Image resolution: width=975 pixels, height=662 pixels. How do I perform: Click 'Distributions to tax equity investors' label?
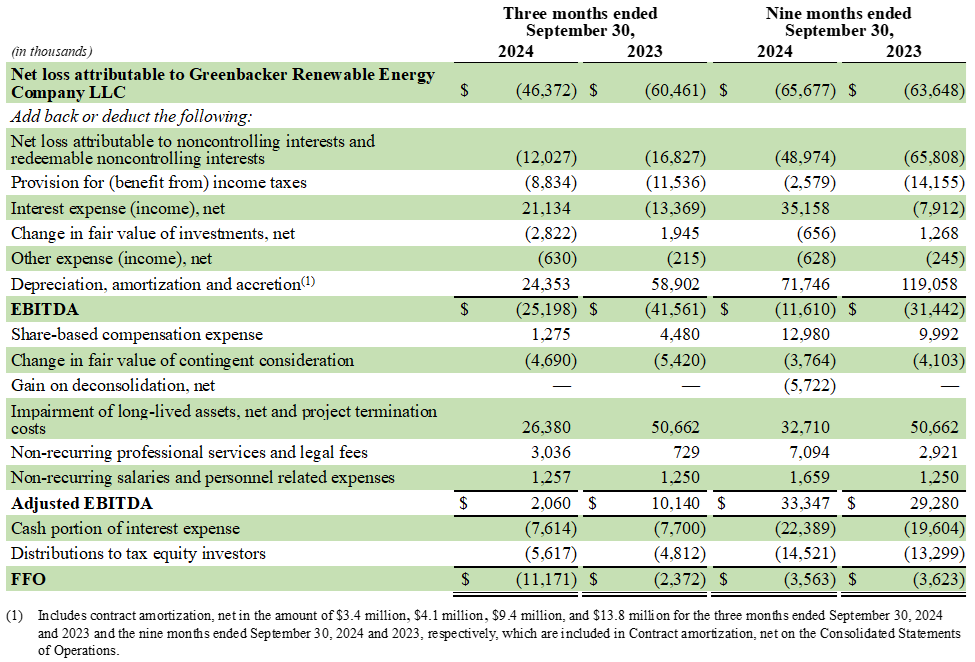[138, 553]
